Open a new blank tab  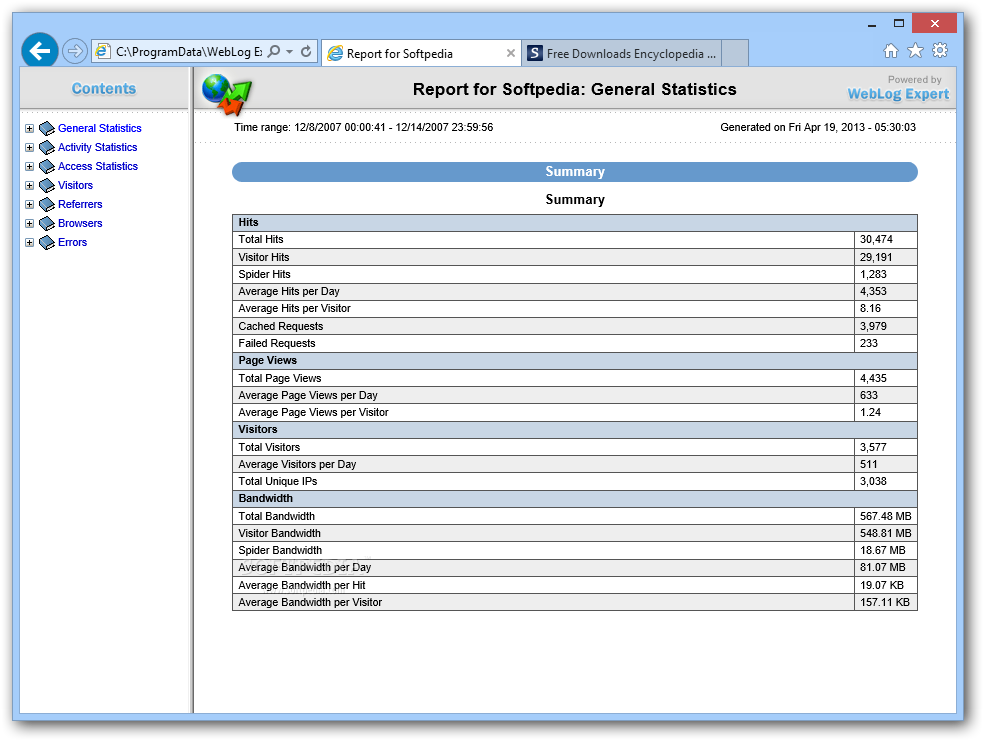(x=735, y=53)
